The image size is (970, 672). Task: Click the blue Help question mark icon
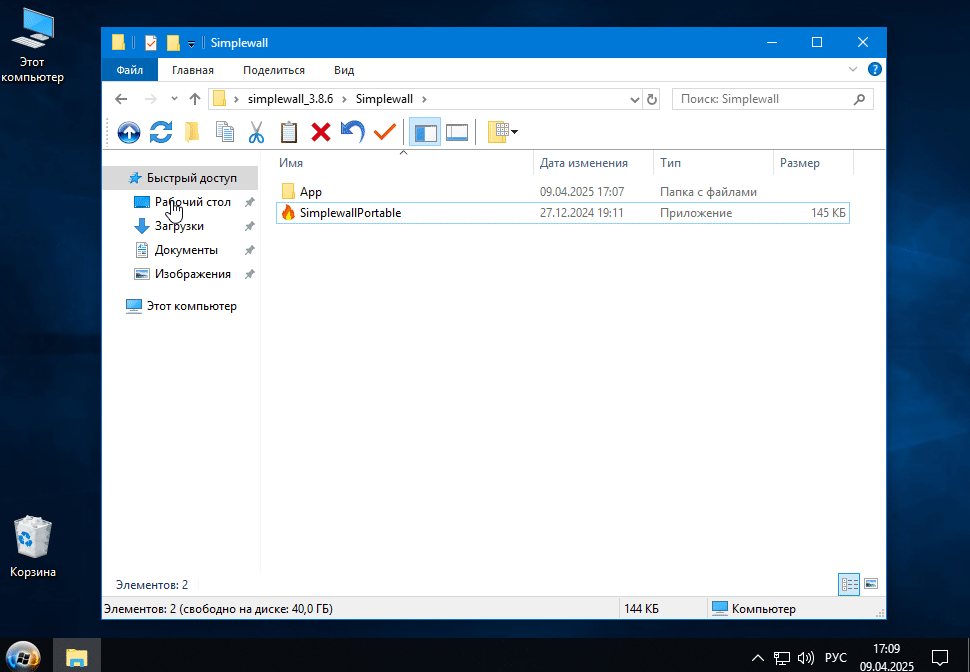coord(875,69)
